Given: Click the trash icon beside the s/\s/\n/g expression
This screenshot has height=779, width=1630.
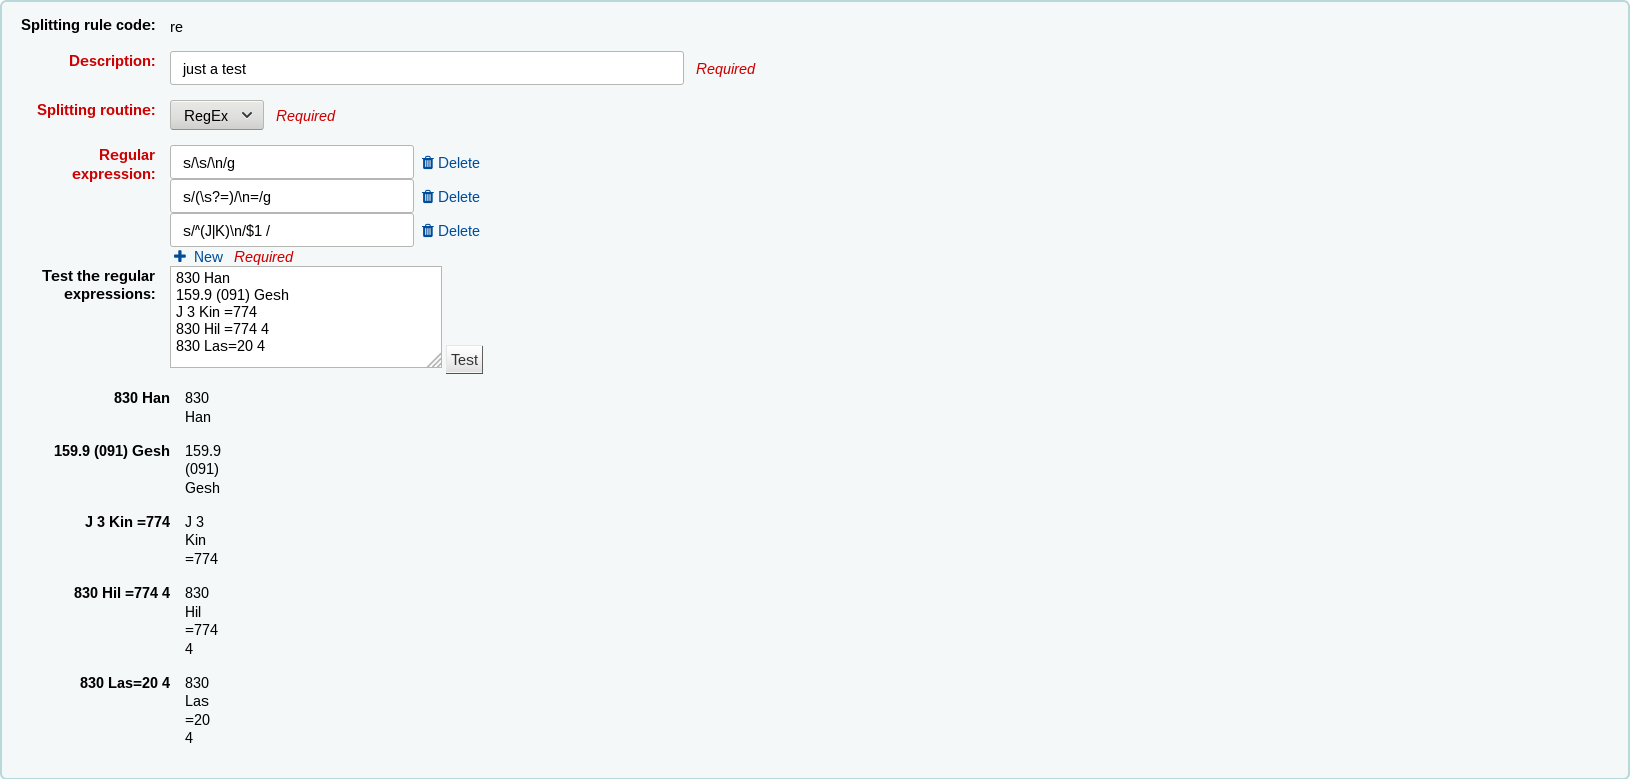Looking at the screenshot, I should click(x=428, y=163).
